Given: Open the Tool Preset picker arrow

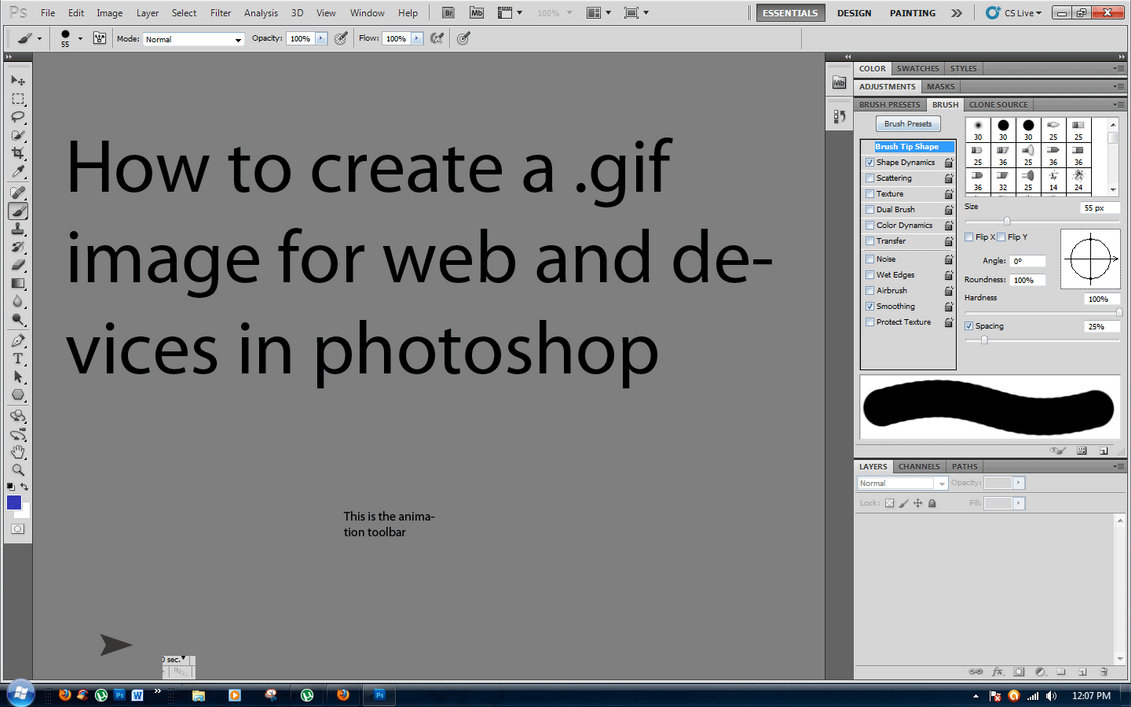Looking at the screenshot, I should tap(39, 38).
